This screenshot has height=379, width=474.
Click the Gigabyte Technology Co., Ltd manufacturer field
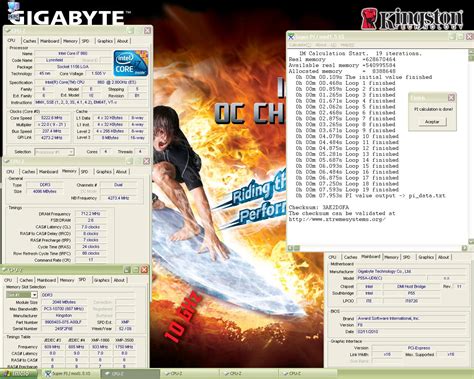pos(411,271)
